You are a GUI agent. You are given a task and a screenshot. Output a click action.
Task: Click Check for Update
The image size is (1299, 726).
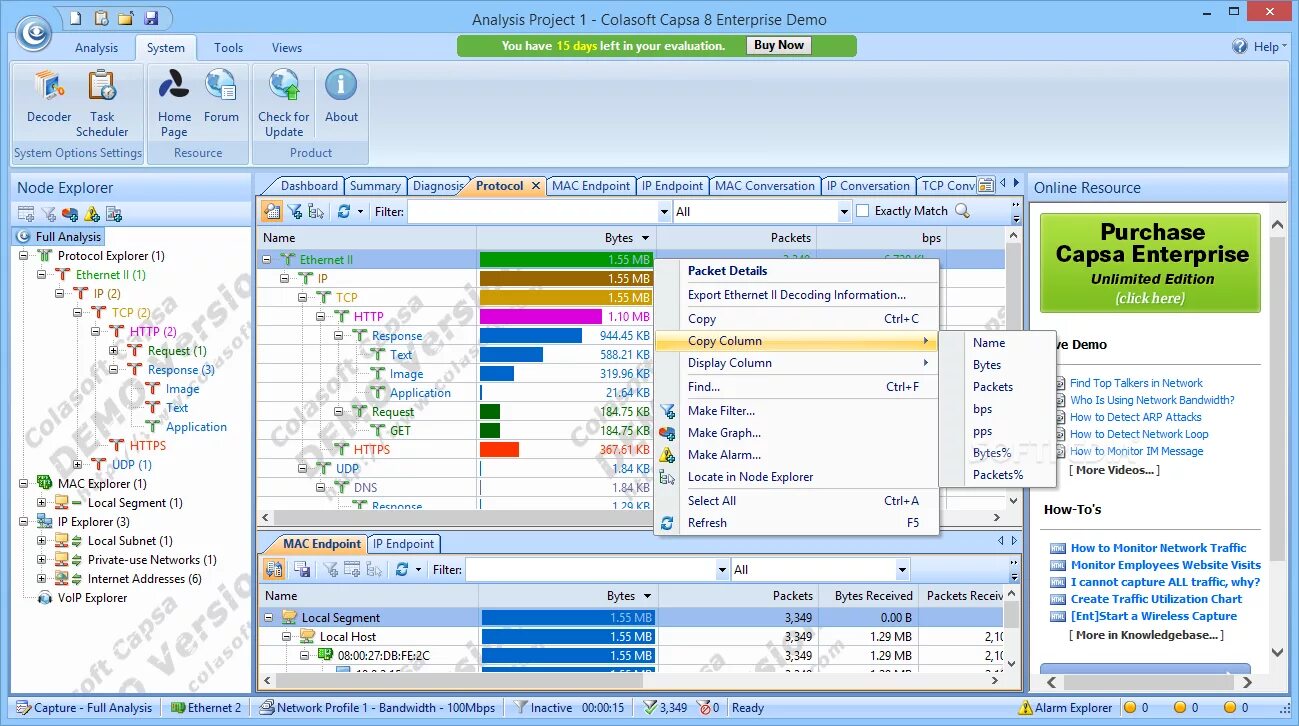point(284,101)
